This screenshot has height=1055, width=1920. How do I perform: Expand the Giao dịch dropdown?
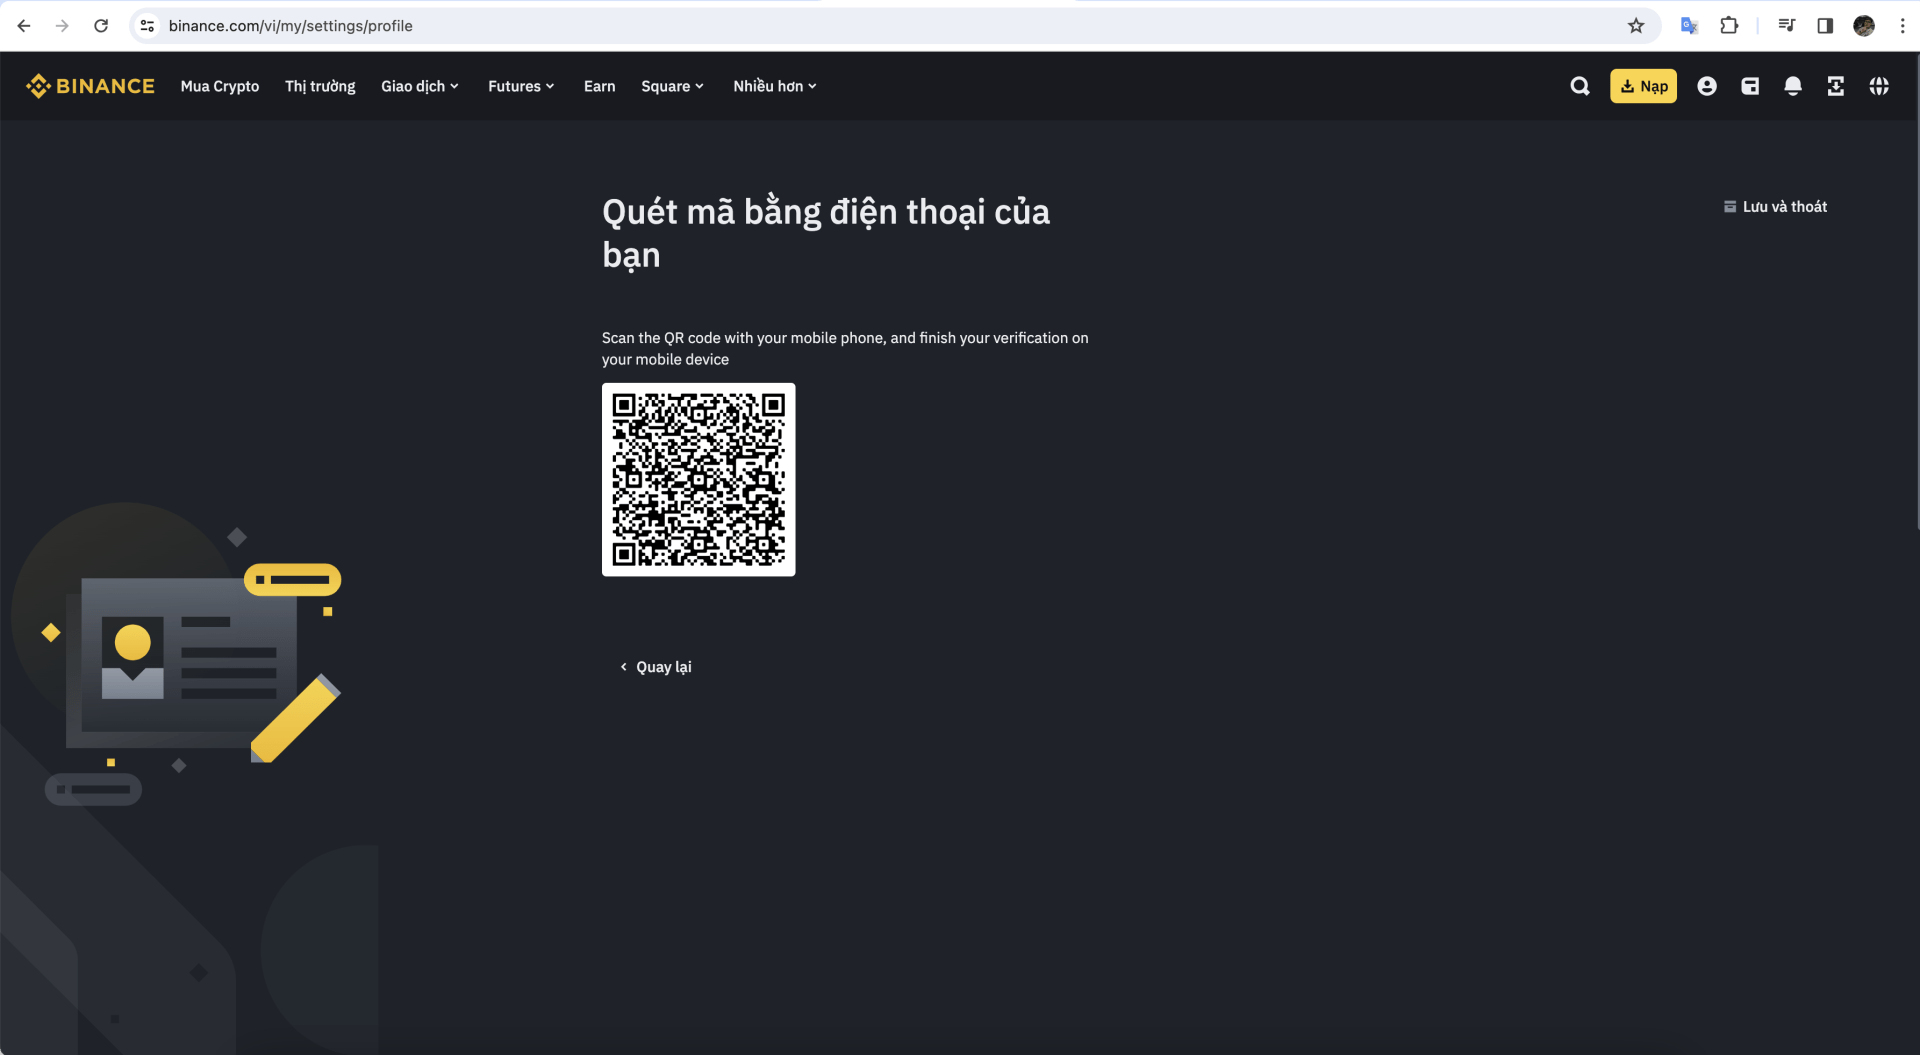pos(420,86)
